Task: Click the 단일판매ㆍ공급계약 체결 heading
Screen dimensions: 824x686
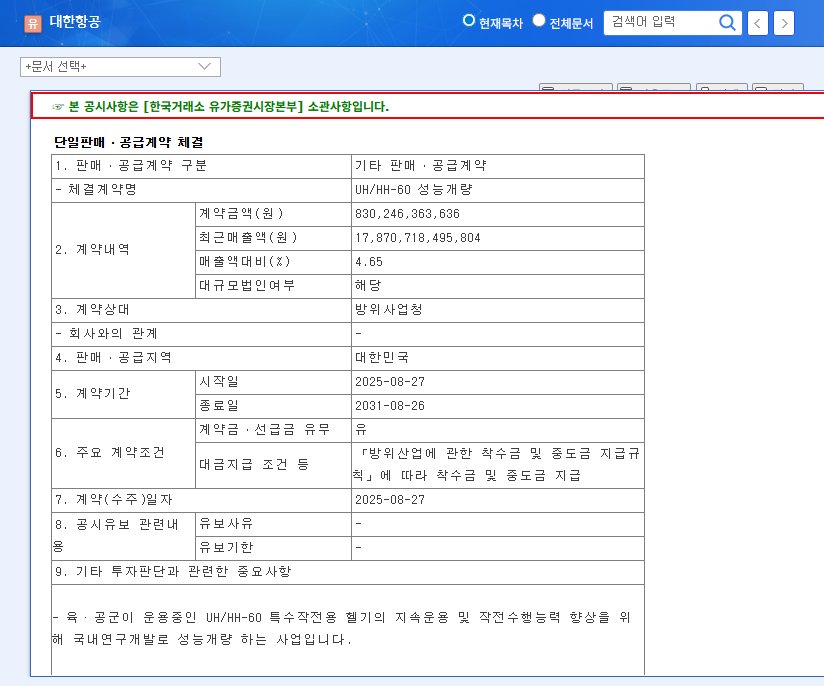Action: pyautogui.click(x=129, y=142)
